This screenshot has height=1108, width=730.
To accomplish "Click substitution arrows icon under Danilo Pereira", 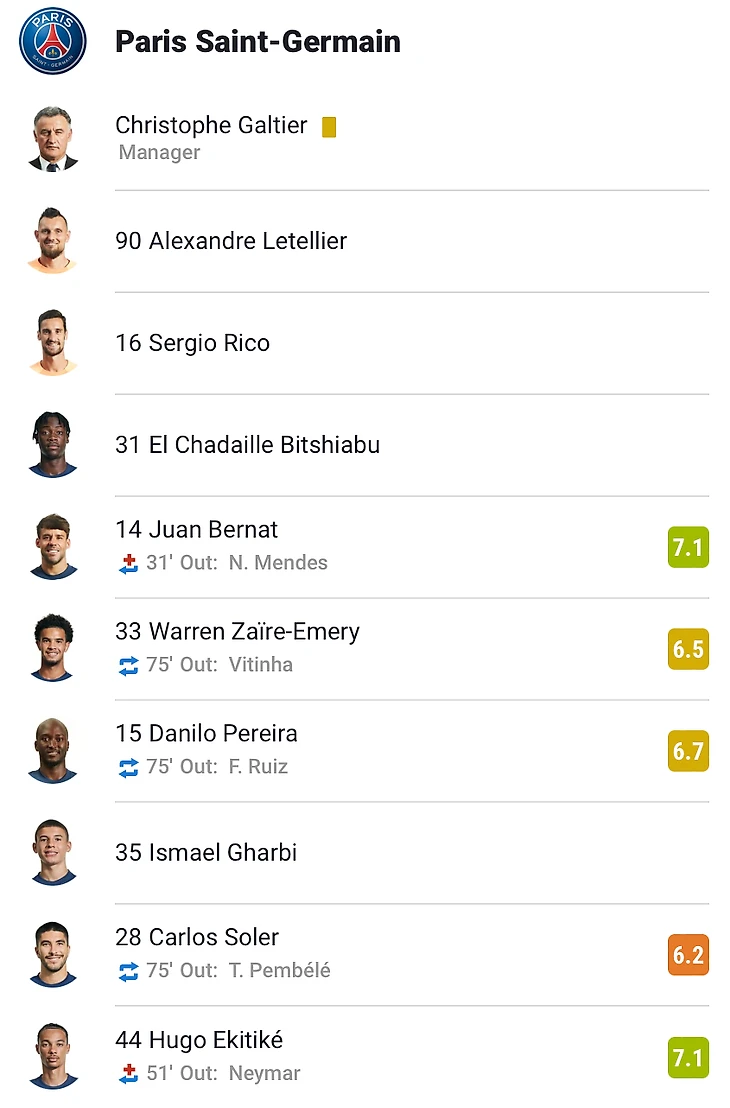I will coord(128,767).
